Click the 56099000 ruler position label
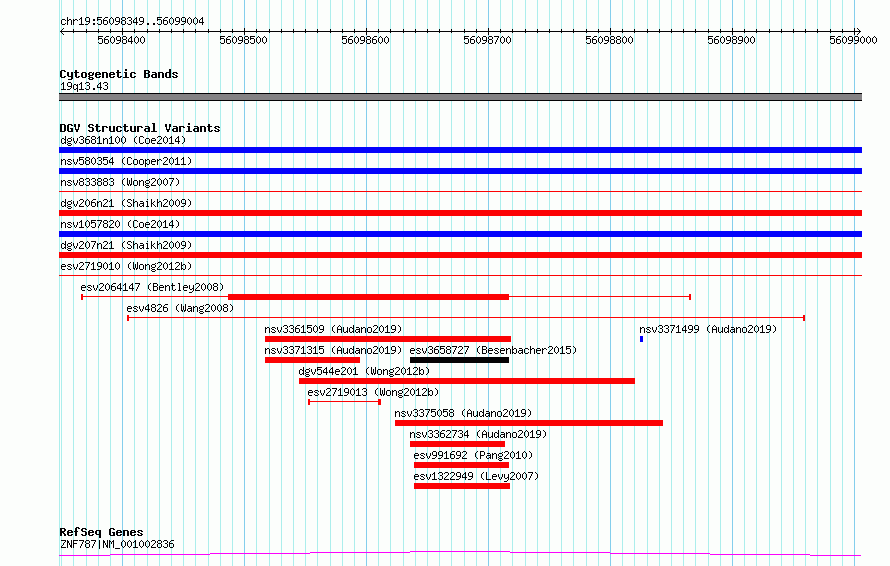 pos(854,40)
